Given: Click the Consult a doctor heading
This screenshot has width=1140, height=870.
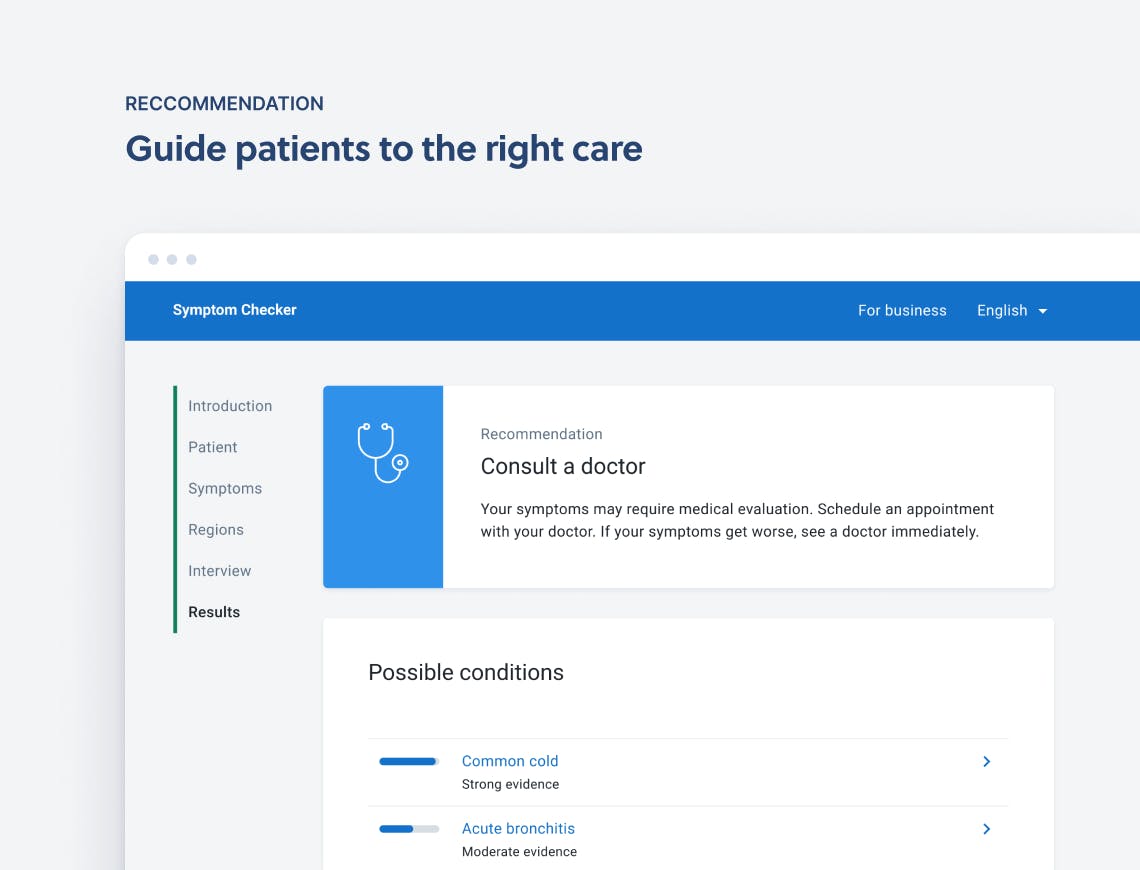Looking at the screenshot, I should (x=563, y=466).
